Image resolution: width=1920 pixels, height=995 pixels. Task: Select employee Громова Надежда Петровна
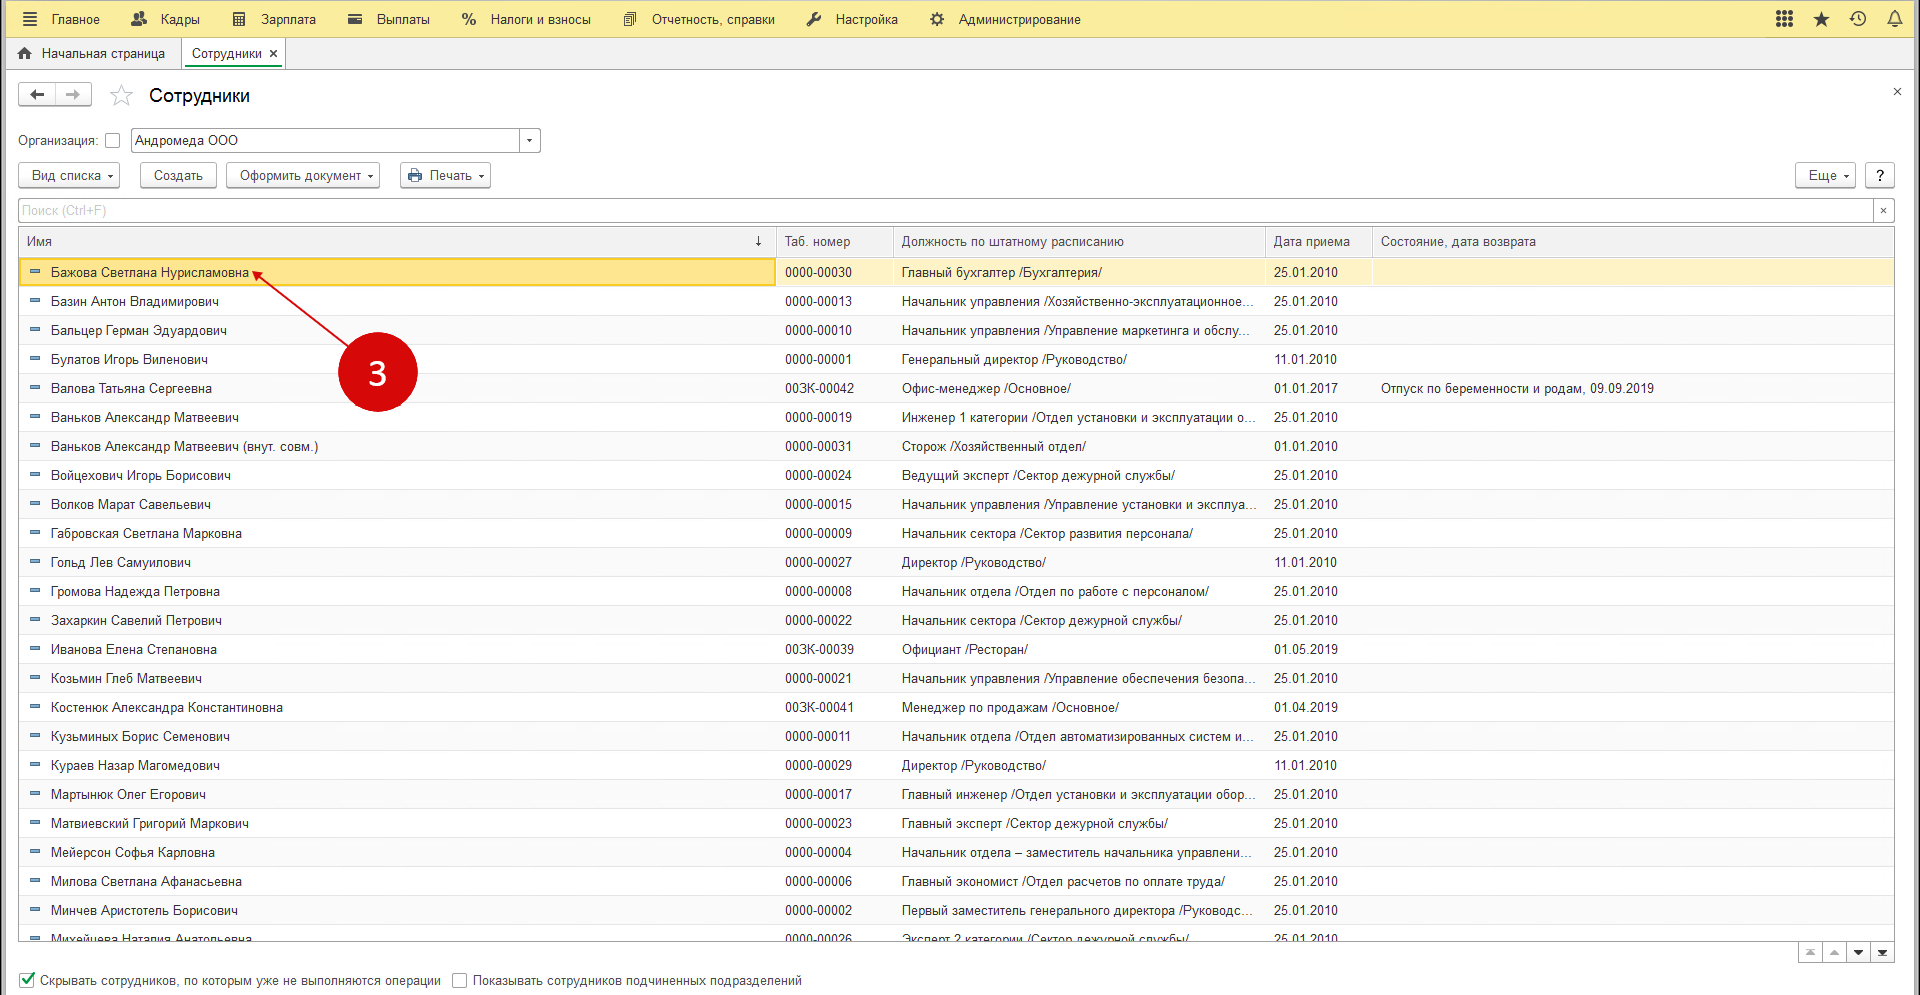(x=135, y=591)
